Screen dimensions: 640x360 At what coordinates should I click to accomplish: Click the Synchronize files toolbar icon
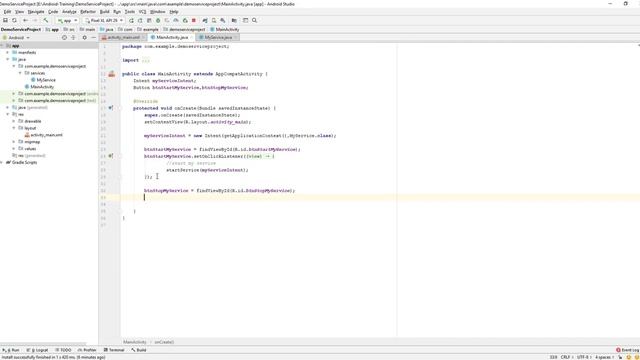point(14,20)
